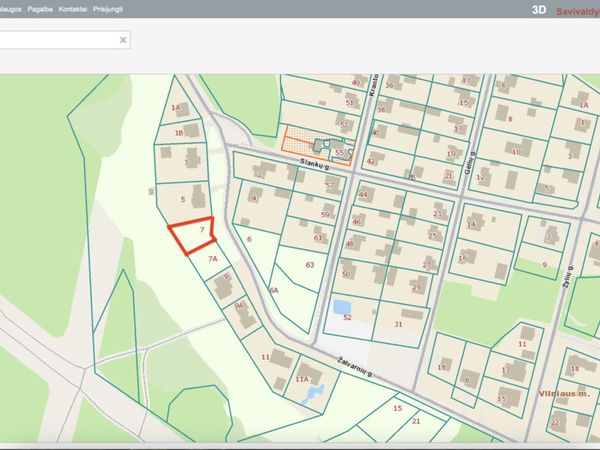The width and height of the screenshot is (600, 450).
Task: Click parcel label 42
Action: click(370, 161)
